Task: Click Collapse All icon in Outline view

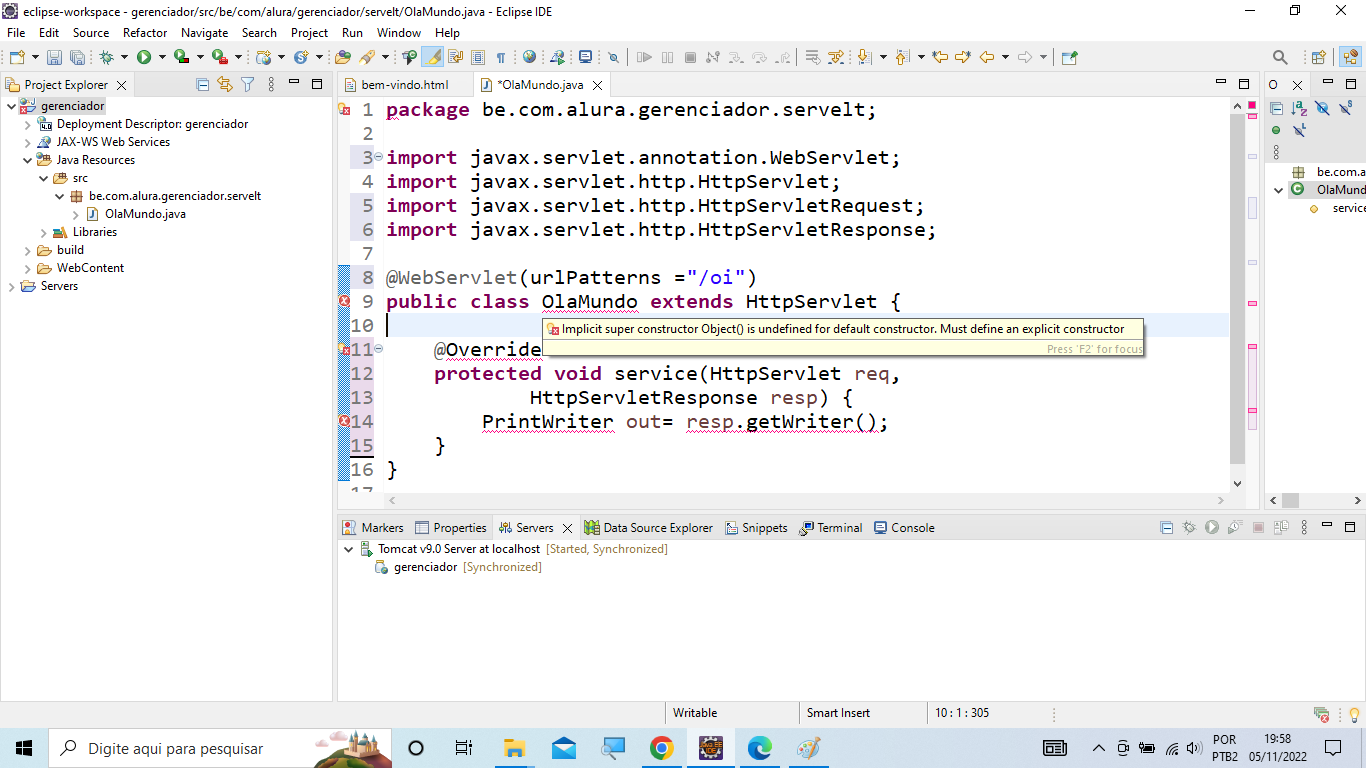Action: click(x=1276, y=109)
